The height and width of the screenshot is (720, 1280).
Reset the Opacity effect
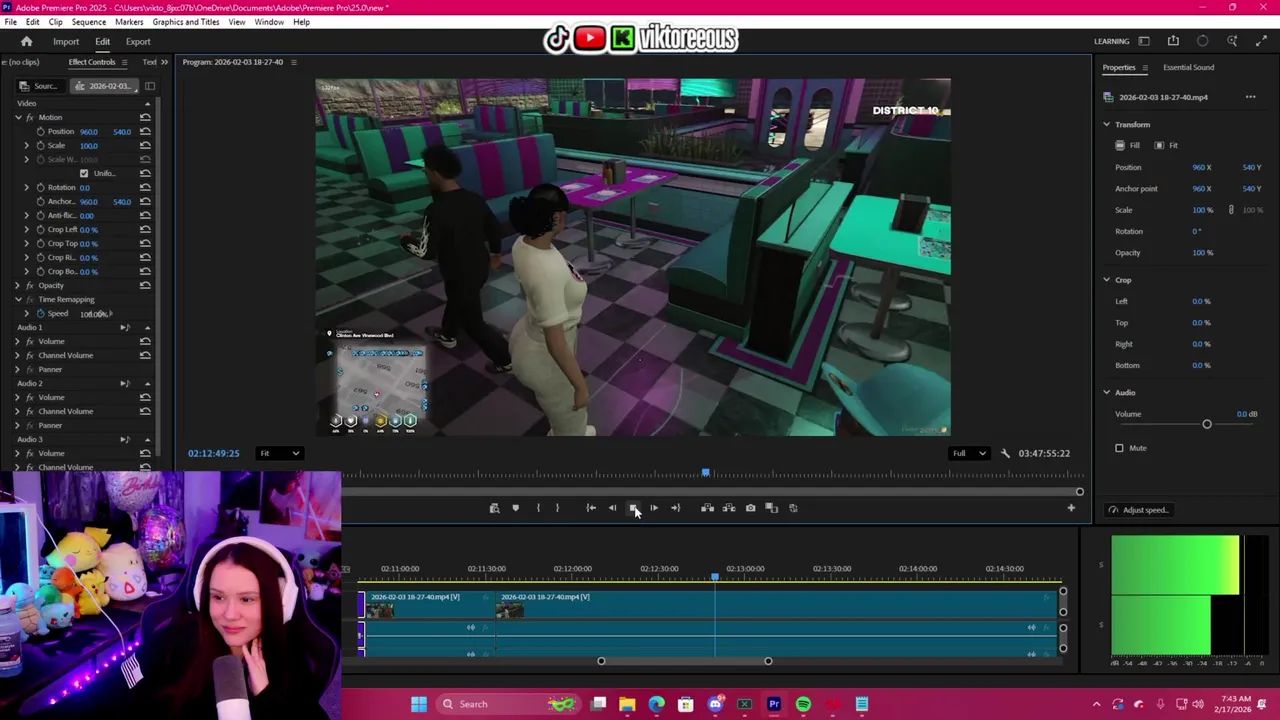point(145,285)
